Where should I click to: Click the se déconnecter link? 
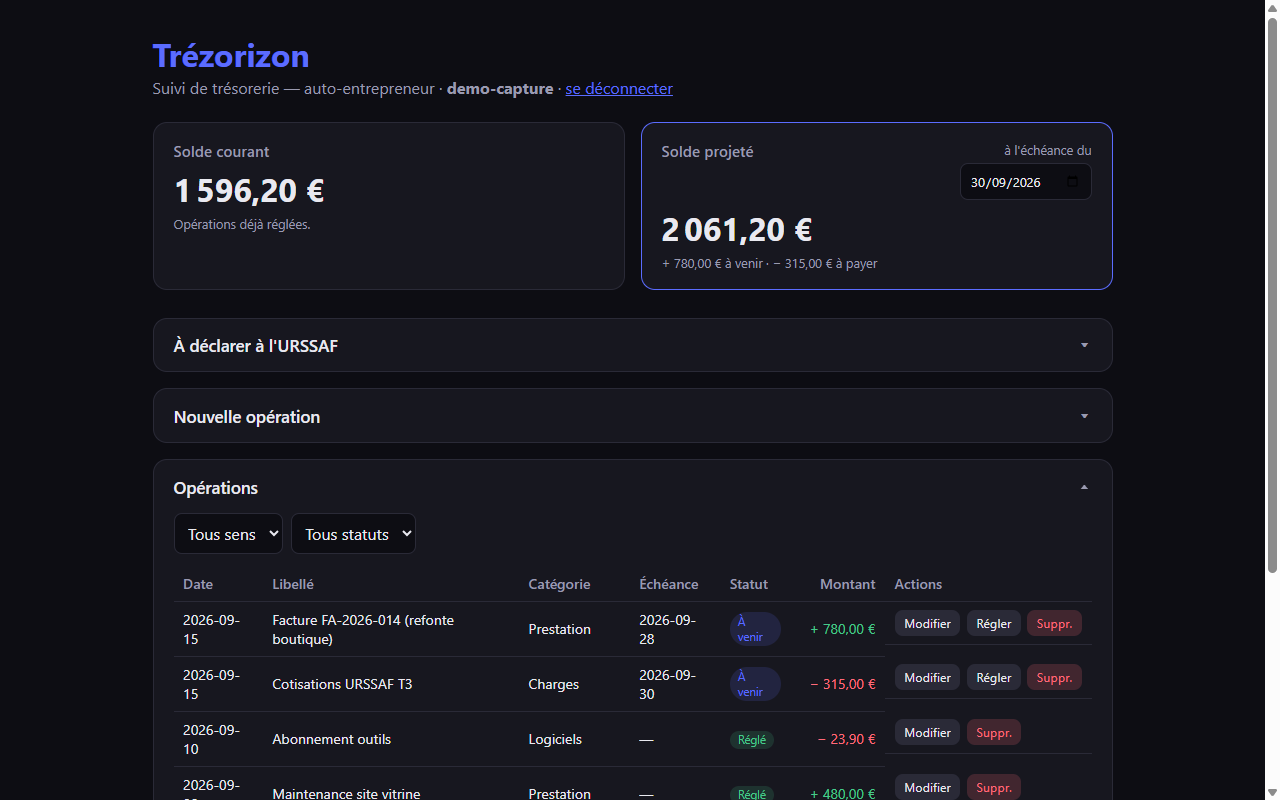click(x=619, y=88)
